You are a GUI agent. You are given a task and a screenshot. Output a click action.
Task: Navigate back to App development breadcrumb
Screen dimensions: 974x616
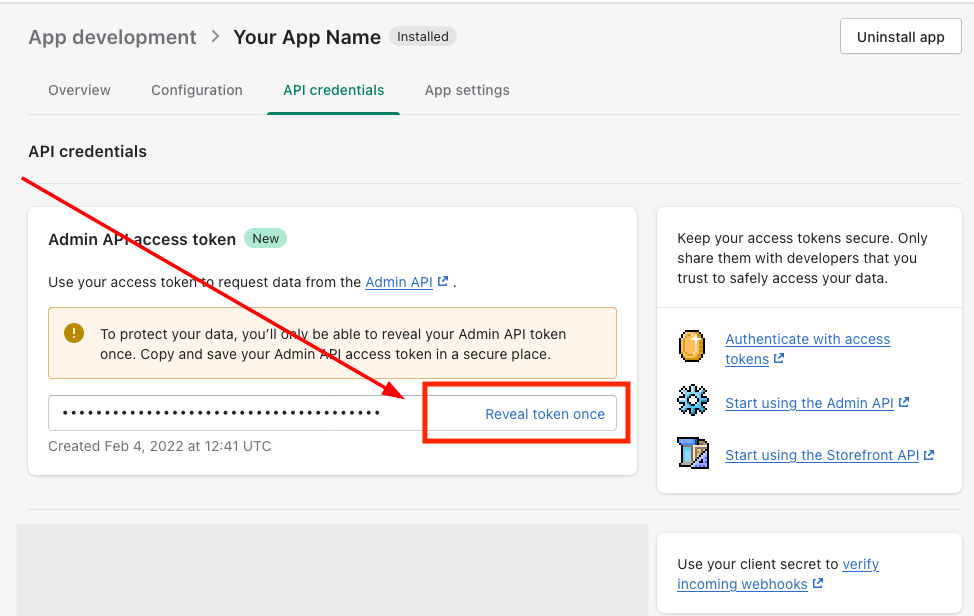pos(112,37)
